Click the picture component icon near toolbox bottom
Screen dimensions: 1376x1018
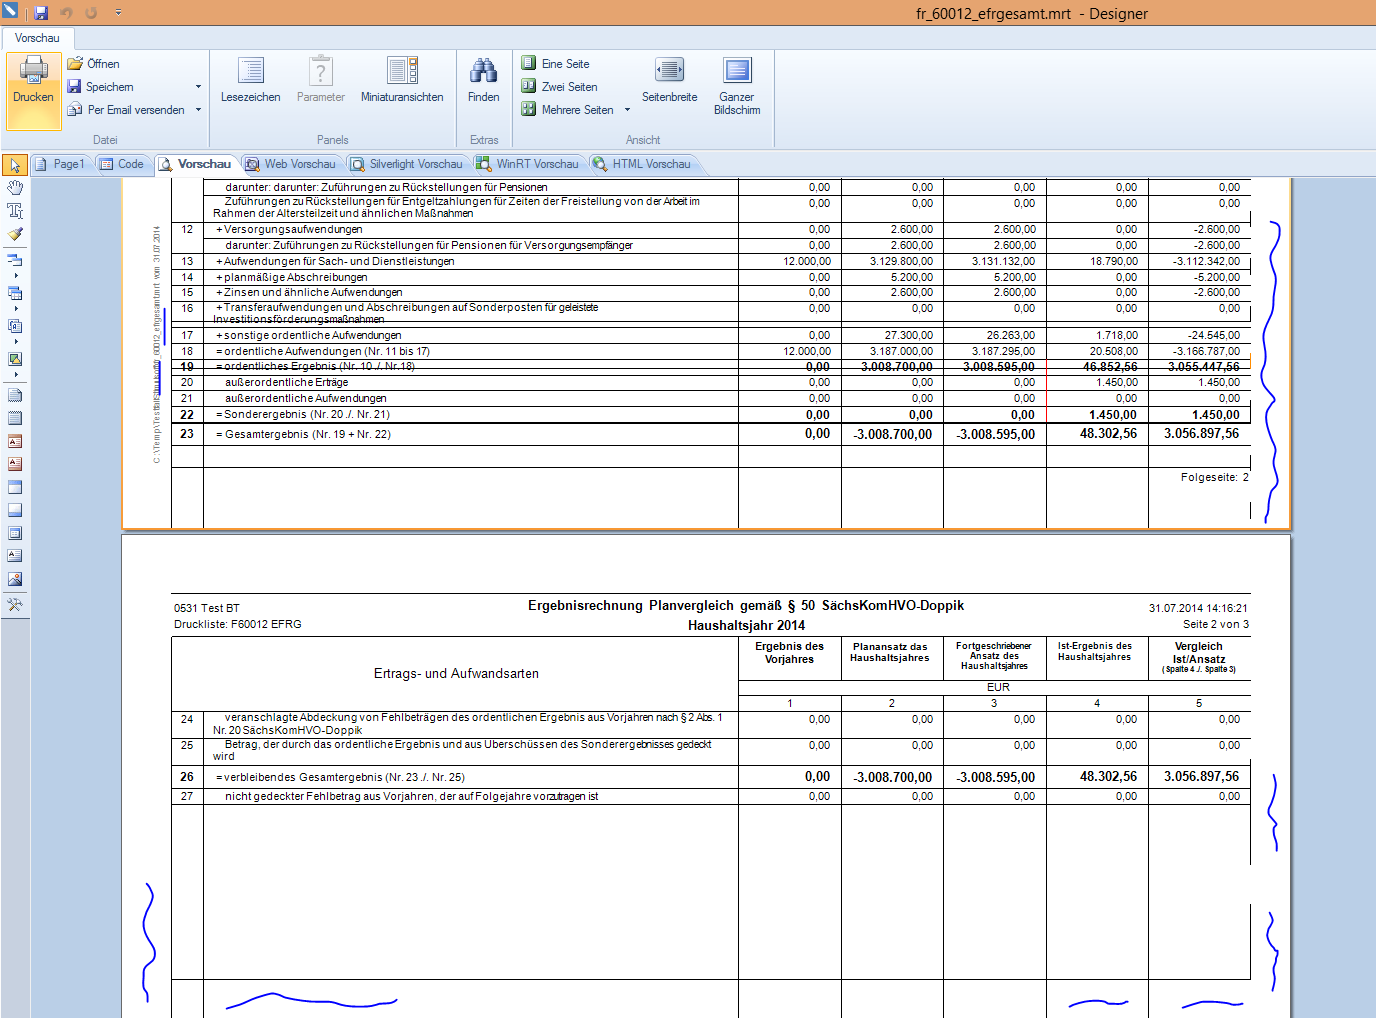tap(15, 579)
